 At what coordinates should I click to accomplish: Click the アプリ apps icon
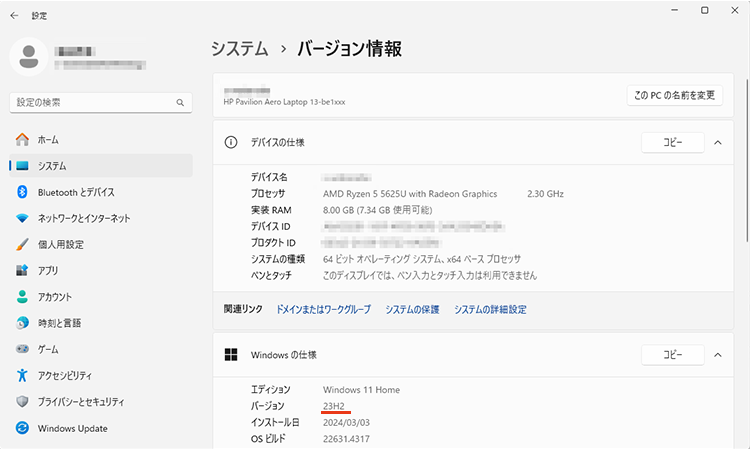pos(22,271)
